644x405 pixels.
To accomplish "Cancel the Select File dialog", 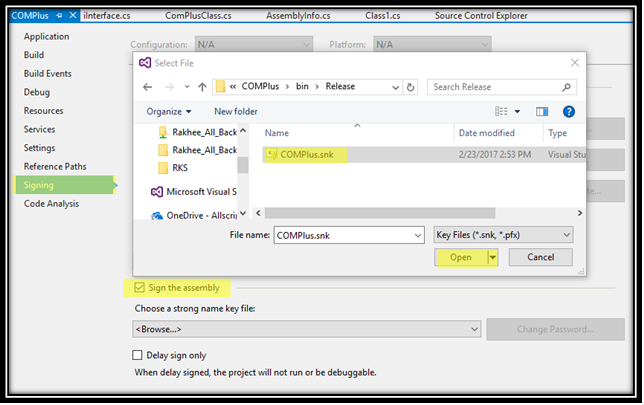I will point(540,257).
